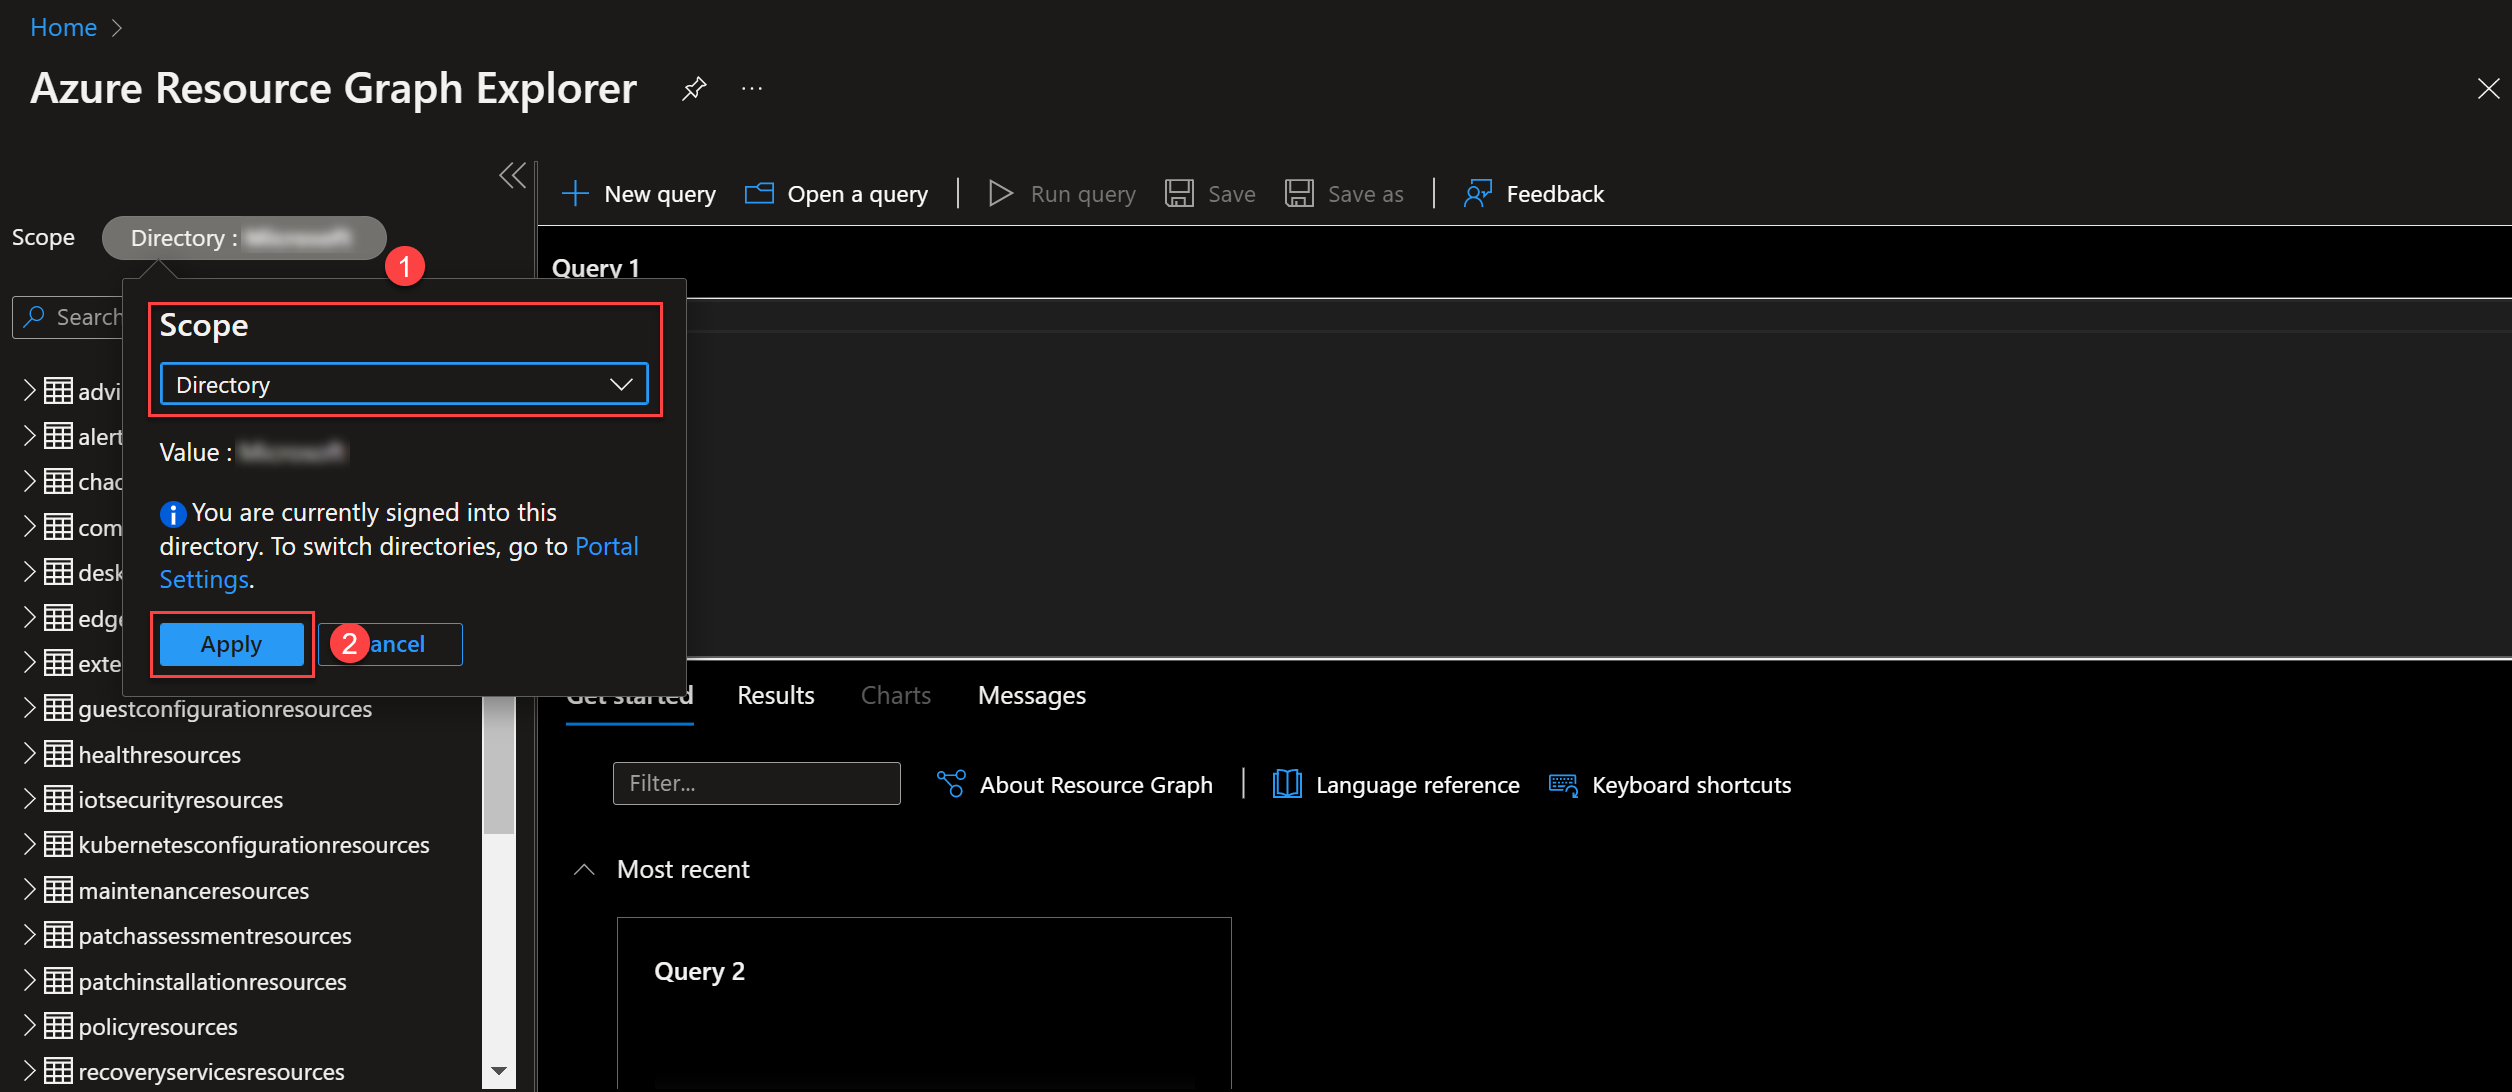Viewport: 2512px width, 1092px height.
Task: Click the About Resource Graph icon
Action: (x=951, y=784)
